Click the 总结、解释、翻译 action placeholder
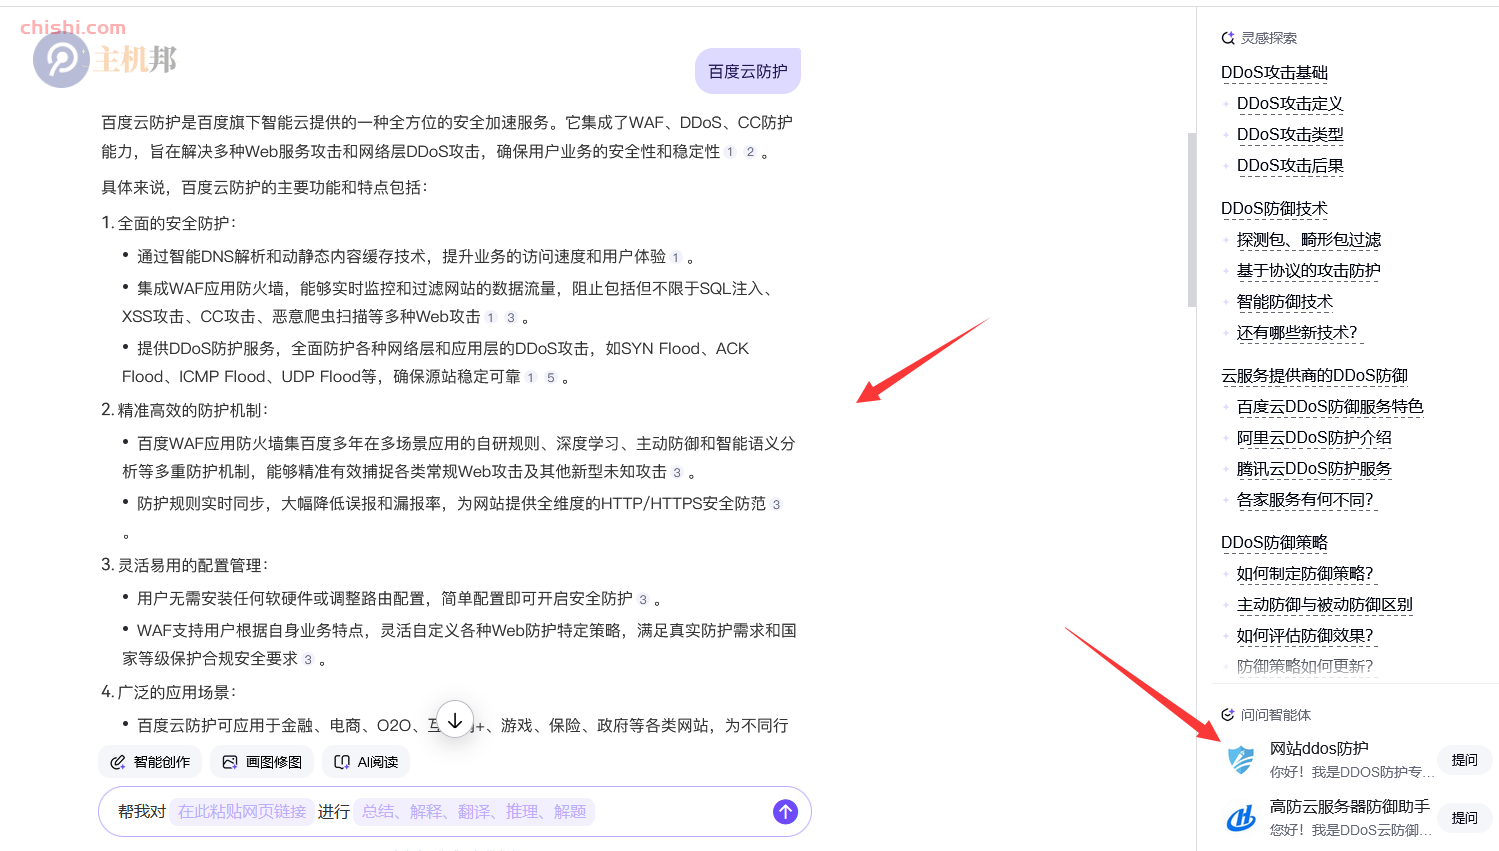 tap(474, 812)
